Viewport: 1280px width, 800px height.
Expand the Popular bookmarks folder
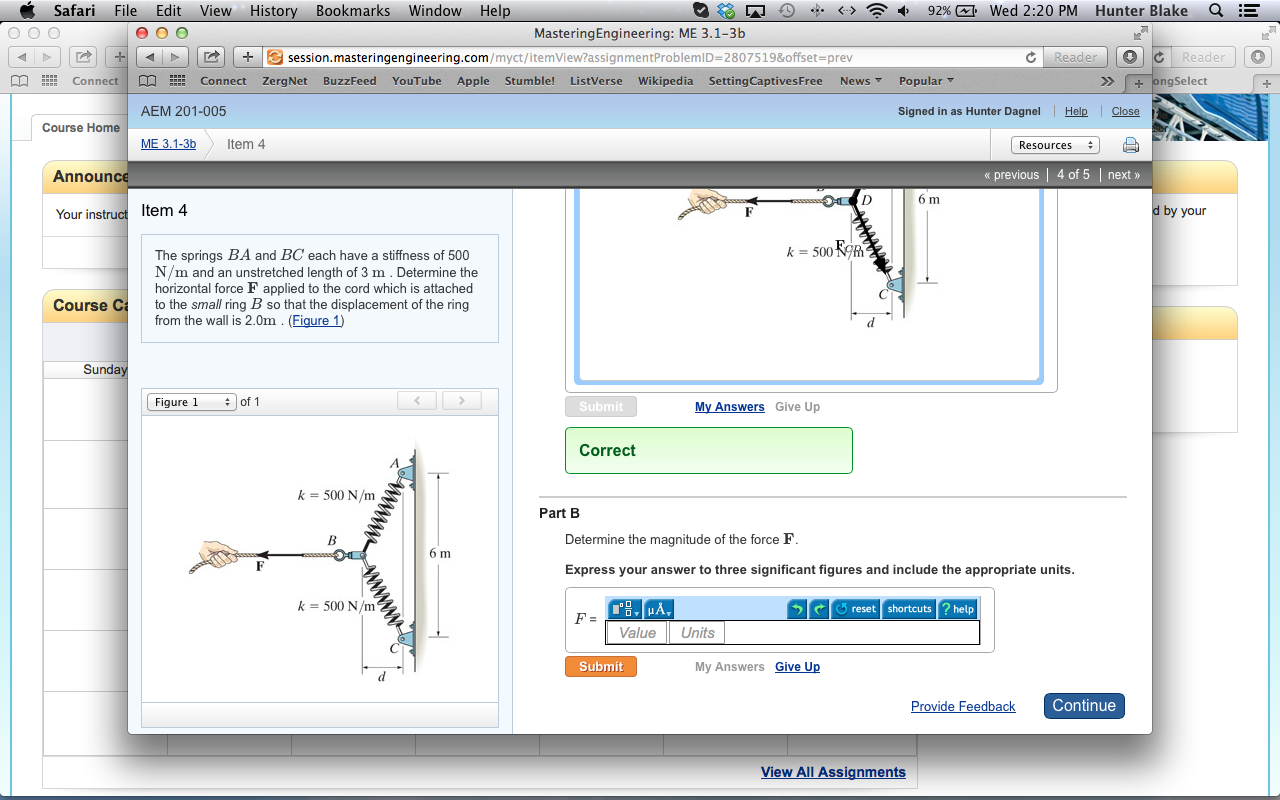[926, 81]
